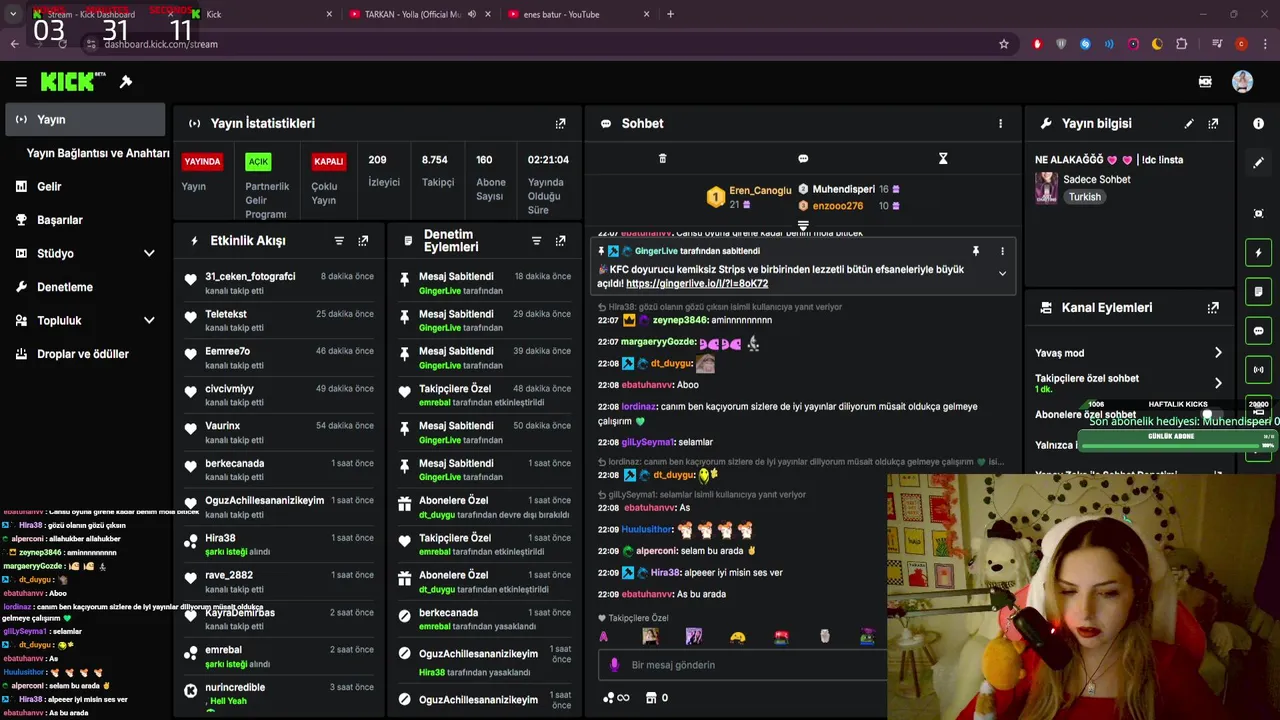
Task: Select the Pepe frog emote
Action: (868, 636)
